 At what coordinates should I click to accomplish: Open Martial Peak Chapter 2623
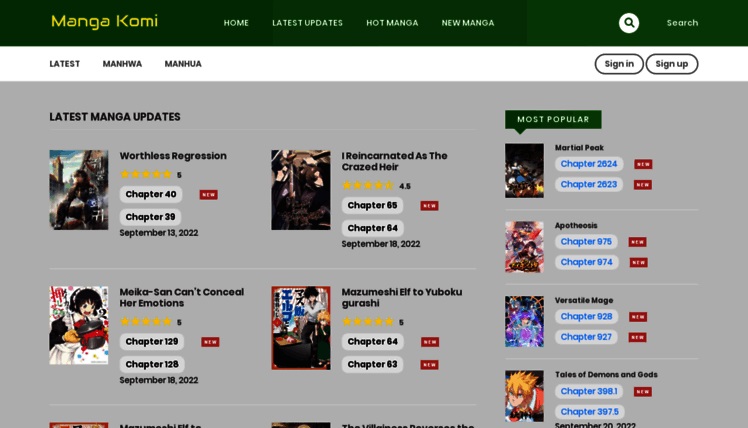point(589,185)
